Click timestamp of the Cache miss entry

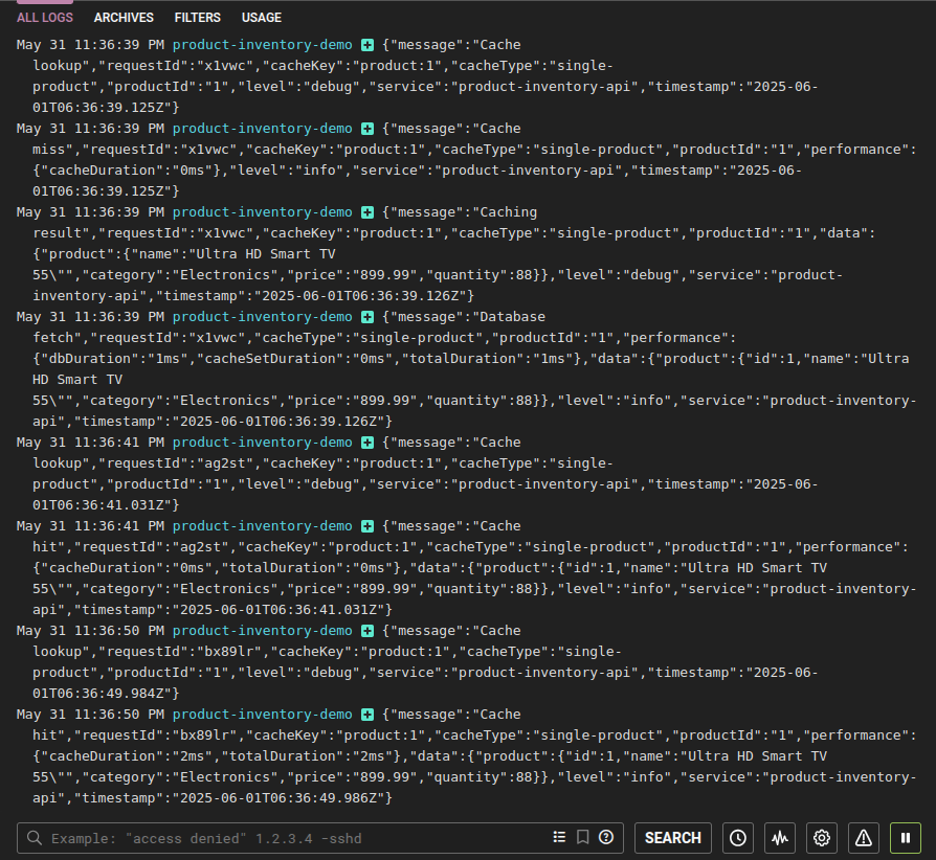click(x=90, y=128)
